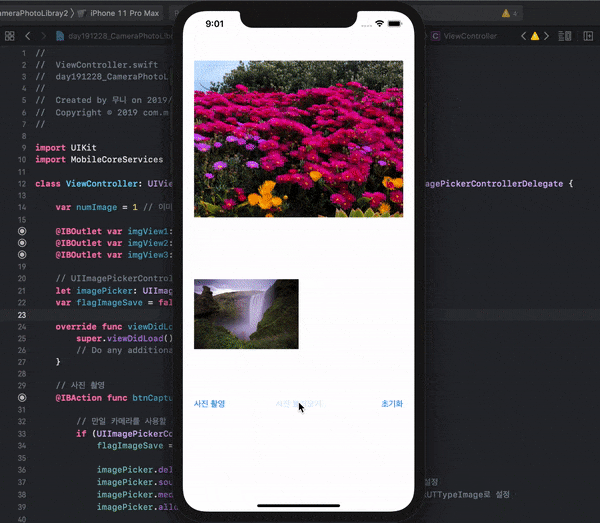The width and height of the screenshot is (600, 523).
Task: Click the '// 사진 촬영' comment line
Action: click(80, 385)
